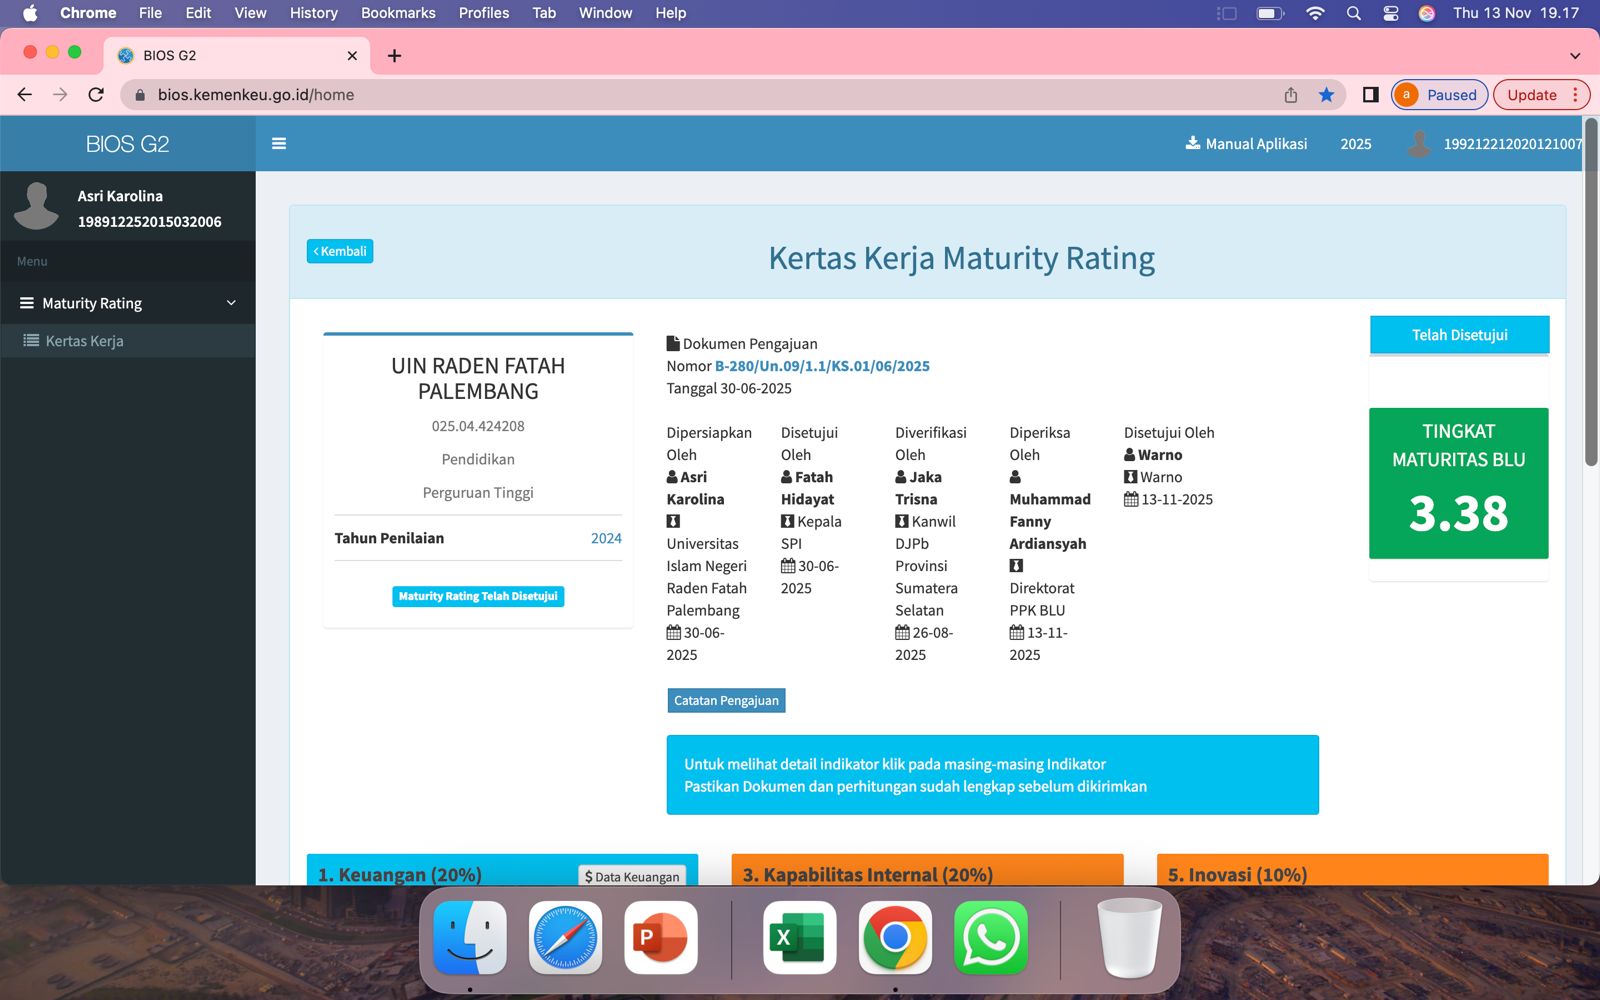Click the share icon in address bar
1600x1000 pixels.
pos(1291,95)
